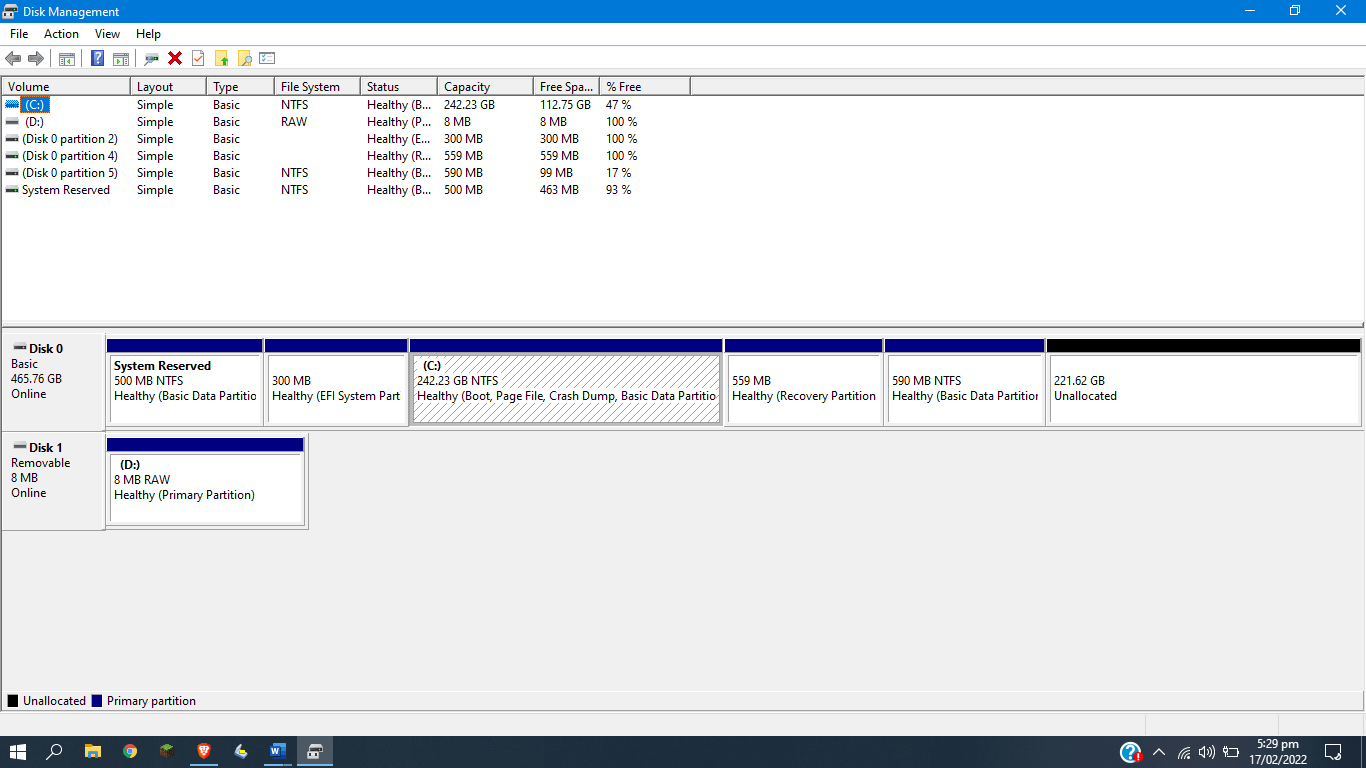Screen dimensions: 1366x768
Task: Open Google Chrome from the taskbar
Action: point(130,751)
